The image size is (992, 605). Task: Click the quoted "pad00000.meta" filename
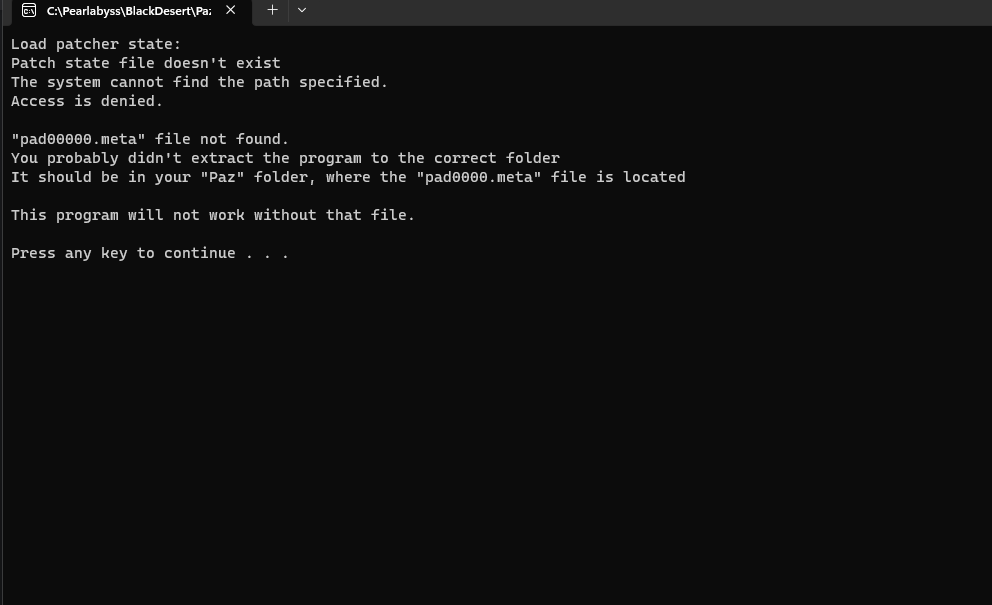pyautogui.click(x=79, y=139)
